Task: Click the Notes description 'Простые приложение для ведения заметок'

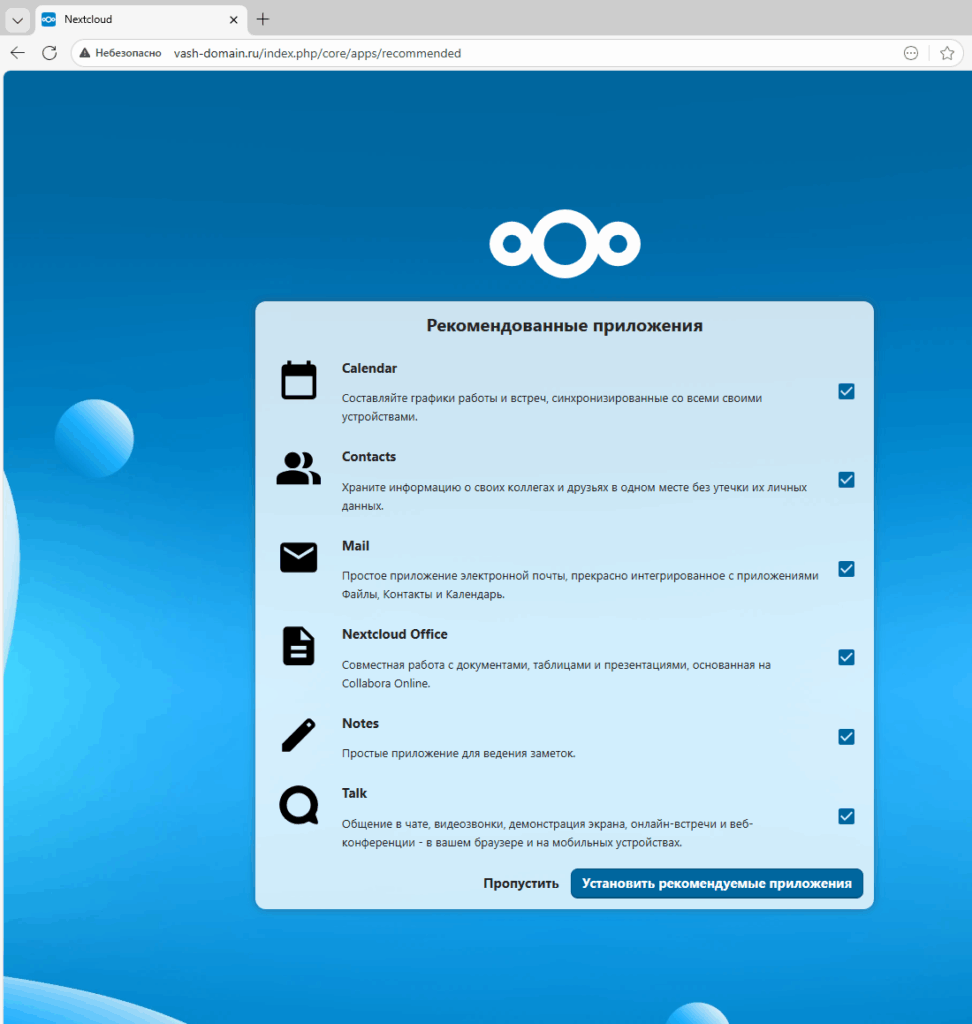Action: point(459,753)
